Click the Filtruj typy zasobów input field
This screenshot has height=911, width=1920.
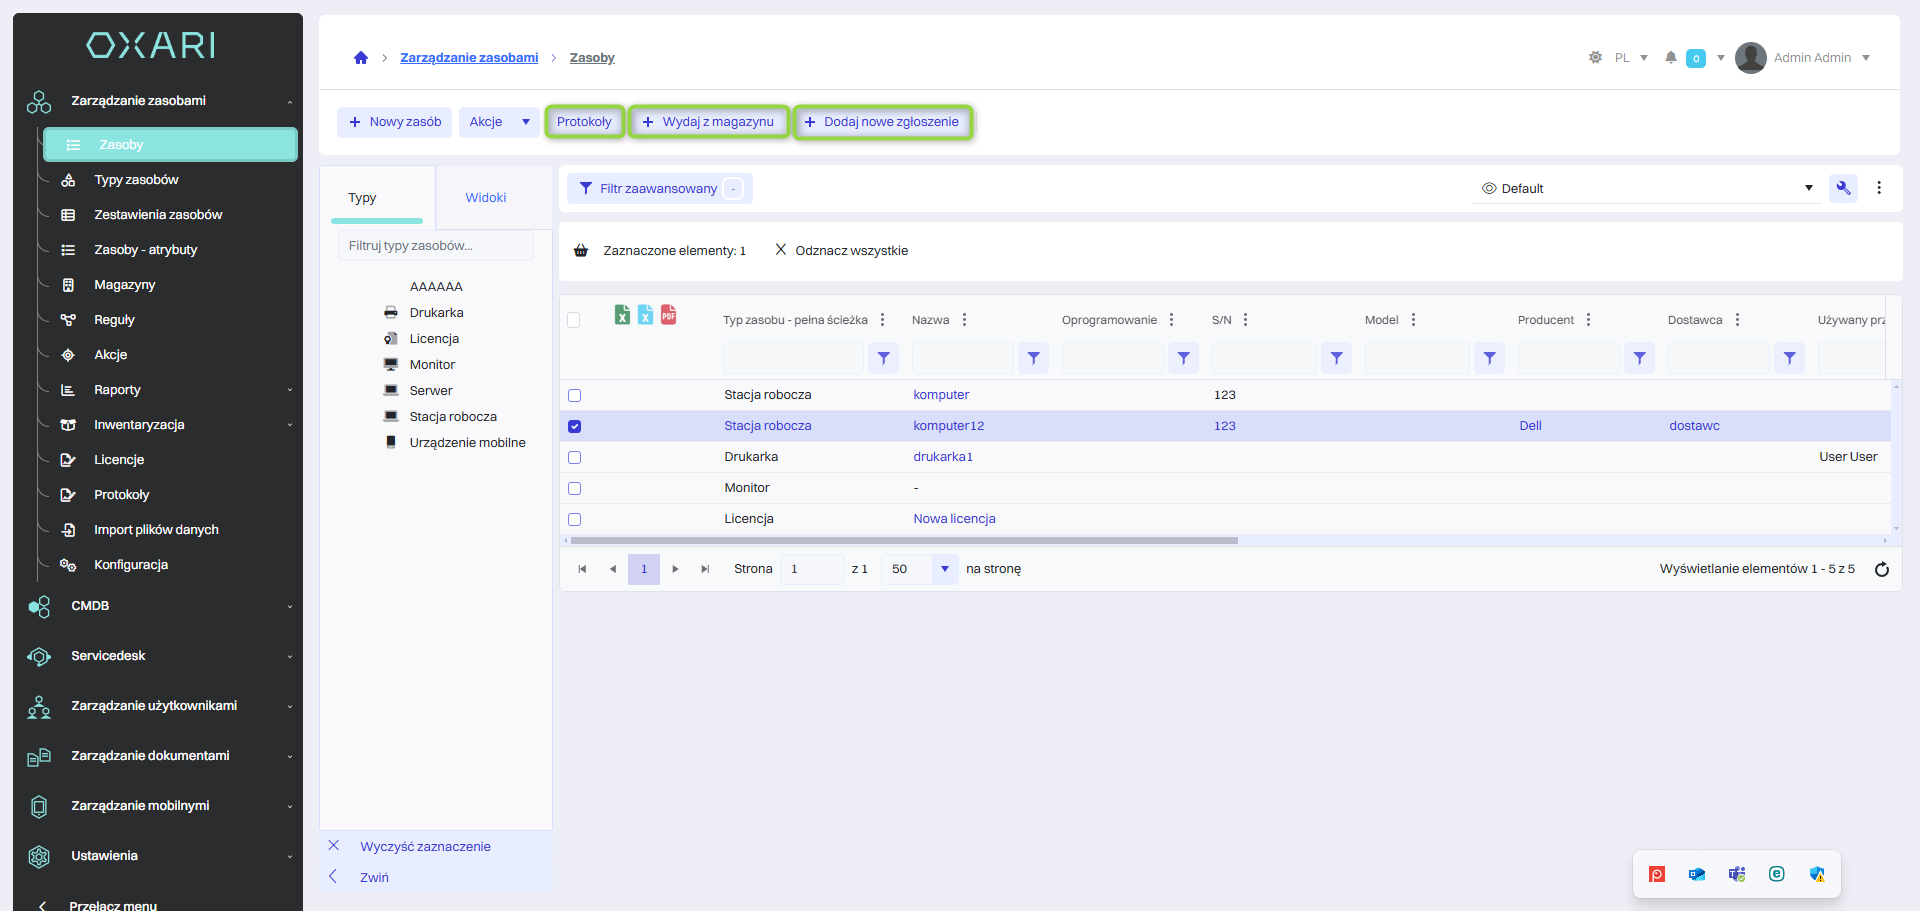point(435,246)
